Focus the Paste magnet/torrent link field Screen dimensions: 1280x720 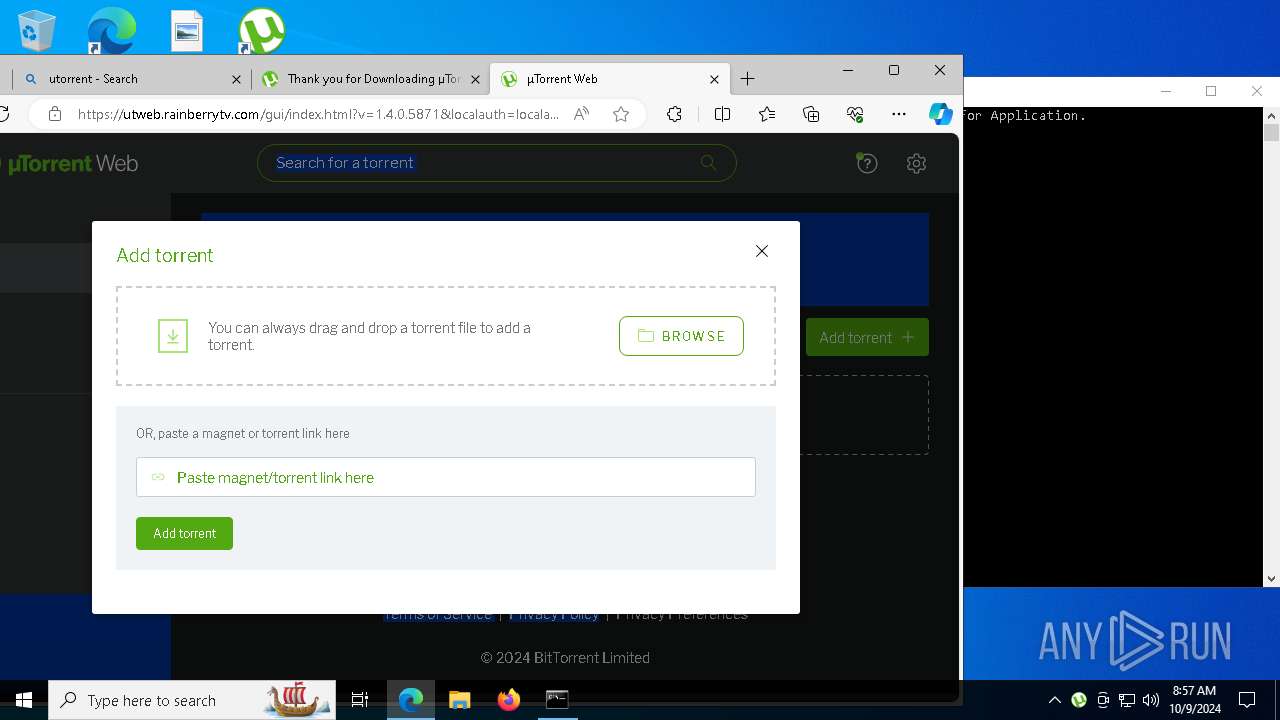[x=446, y=477]
